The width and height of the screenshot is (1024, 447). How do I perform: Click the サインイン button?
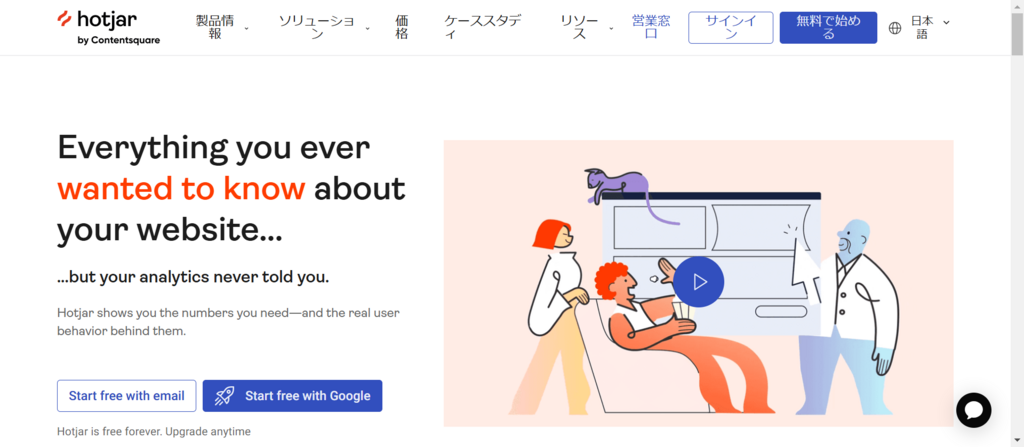pyautogui.click(x=730, y=27)
